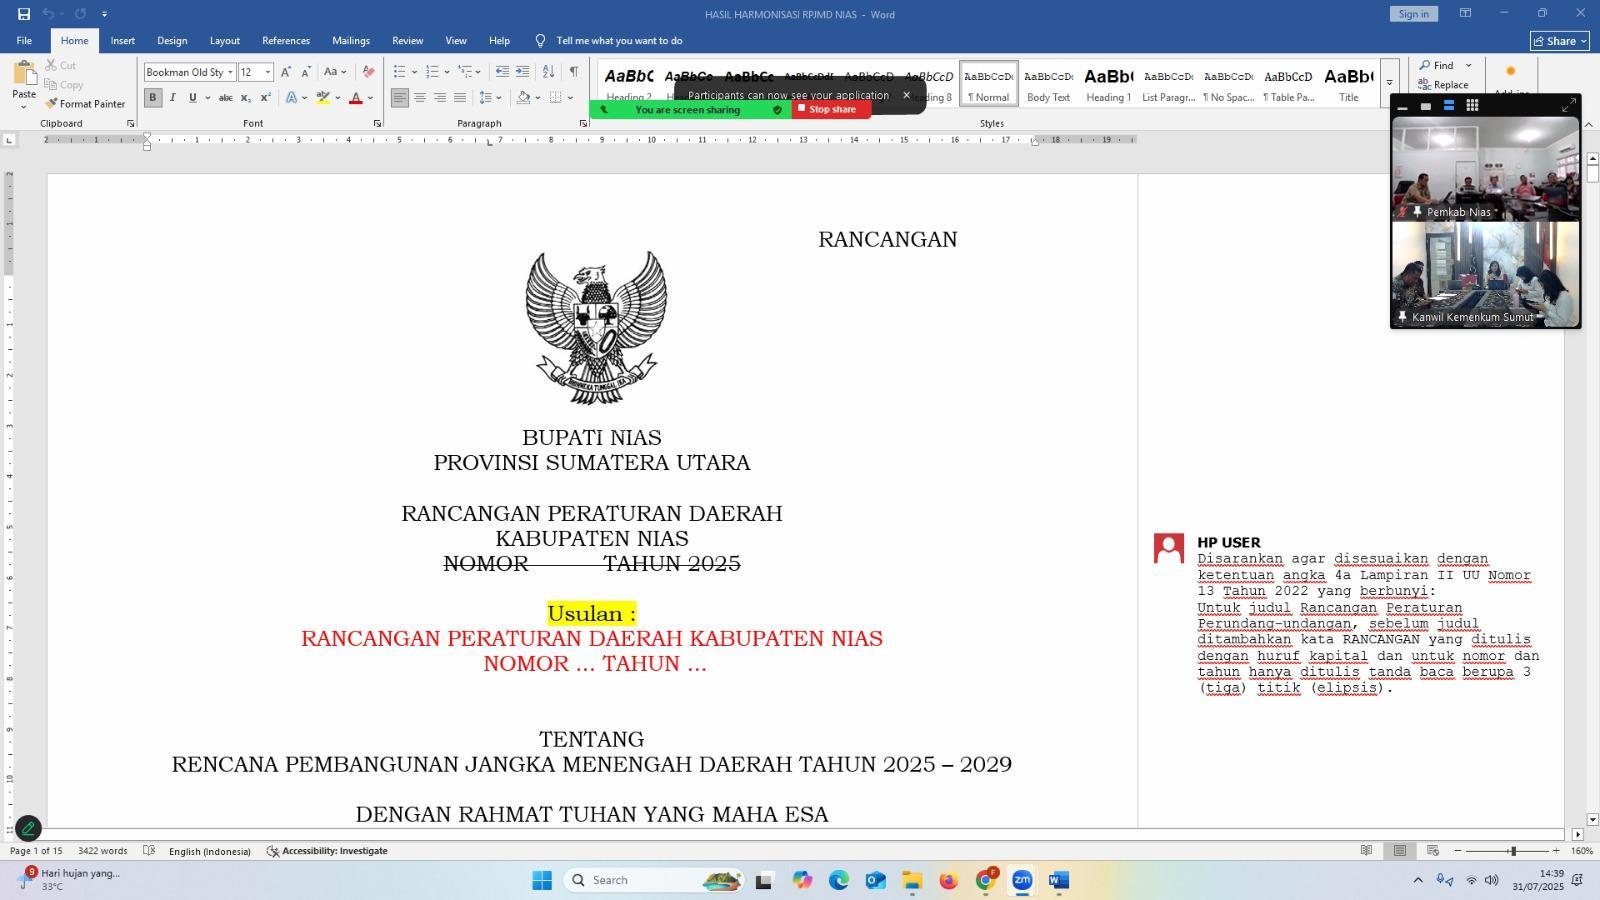The height and width of the screenshot is (900, 1600).
Task: Open Zoom app from the taskbar
Action: point(1021,880)
